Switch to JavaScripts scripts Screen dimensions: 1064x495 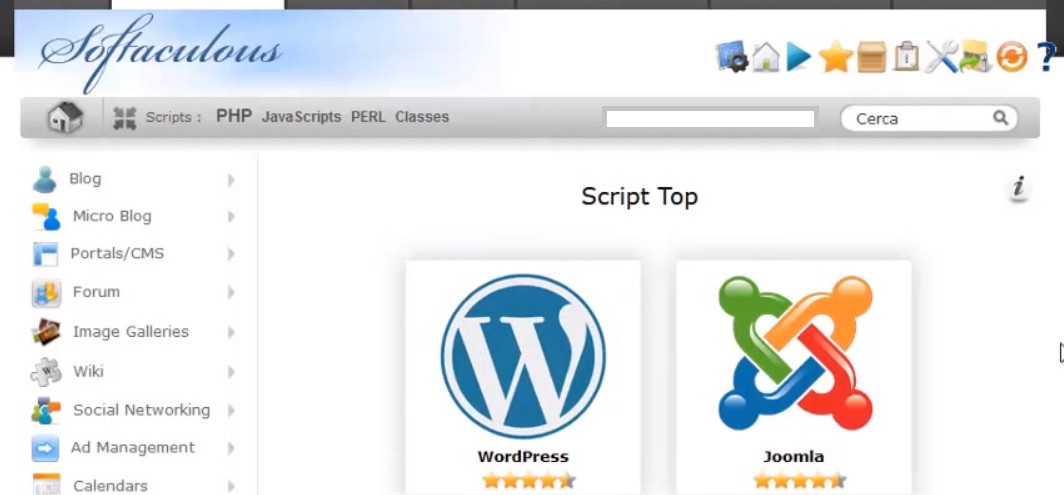tap(301, 117)
